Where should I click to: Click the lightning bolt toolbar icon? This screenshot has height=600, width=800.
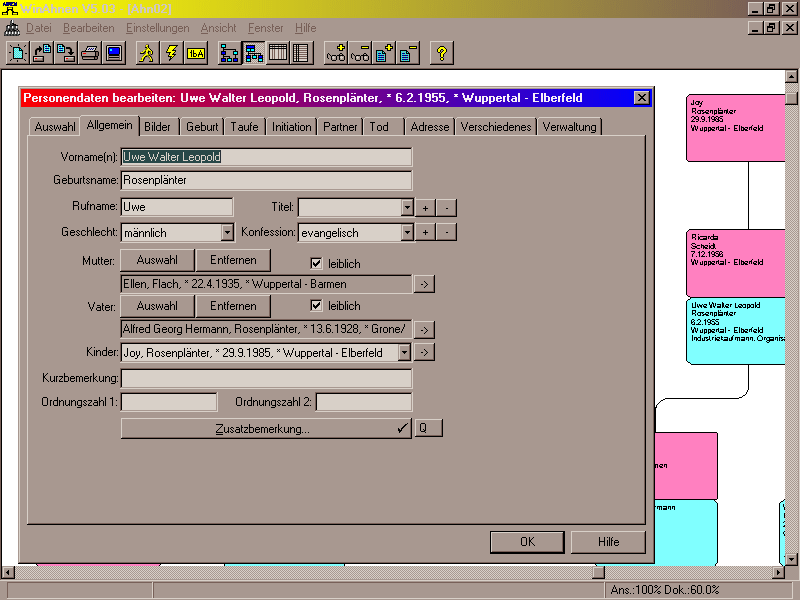[x=171, y=53]
